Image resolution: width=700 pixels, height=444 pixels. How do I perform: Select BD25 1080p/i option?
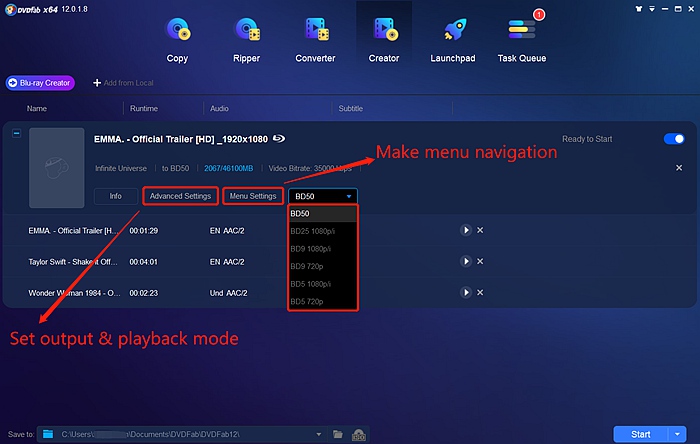(x=323, y=231)
